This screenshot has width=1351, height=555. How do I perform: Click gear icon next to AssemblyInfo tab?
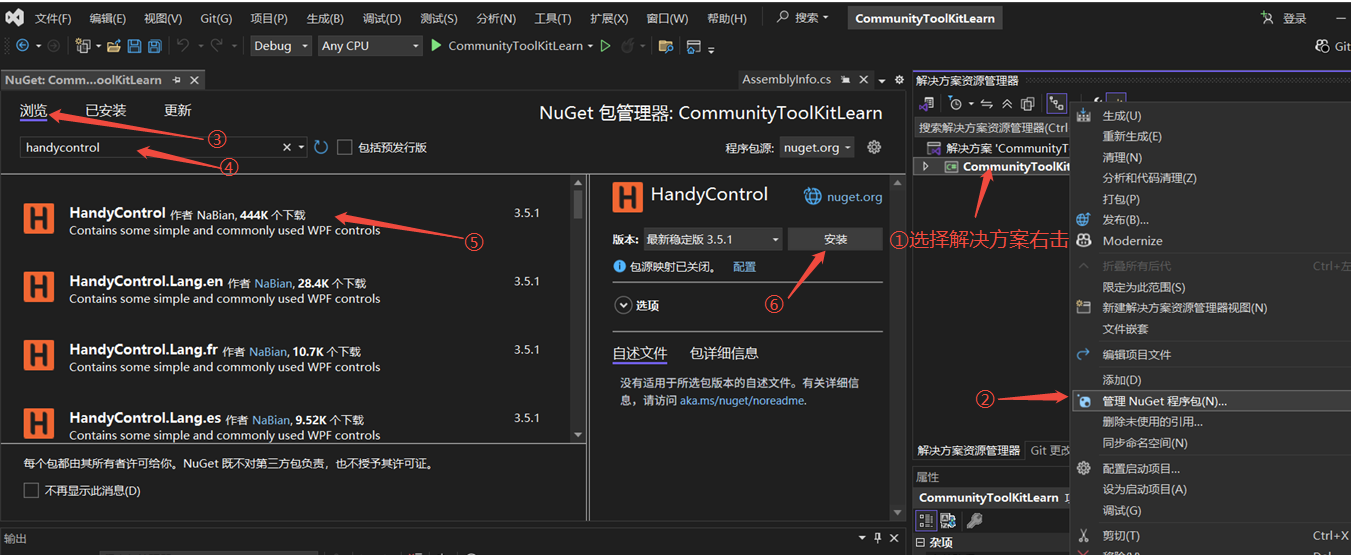coord(899,80)
